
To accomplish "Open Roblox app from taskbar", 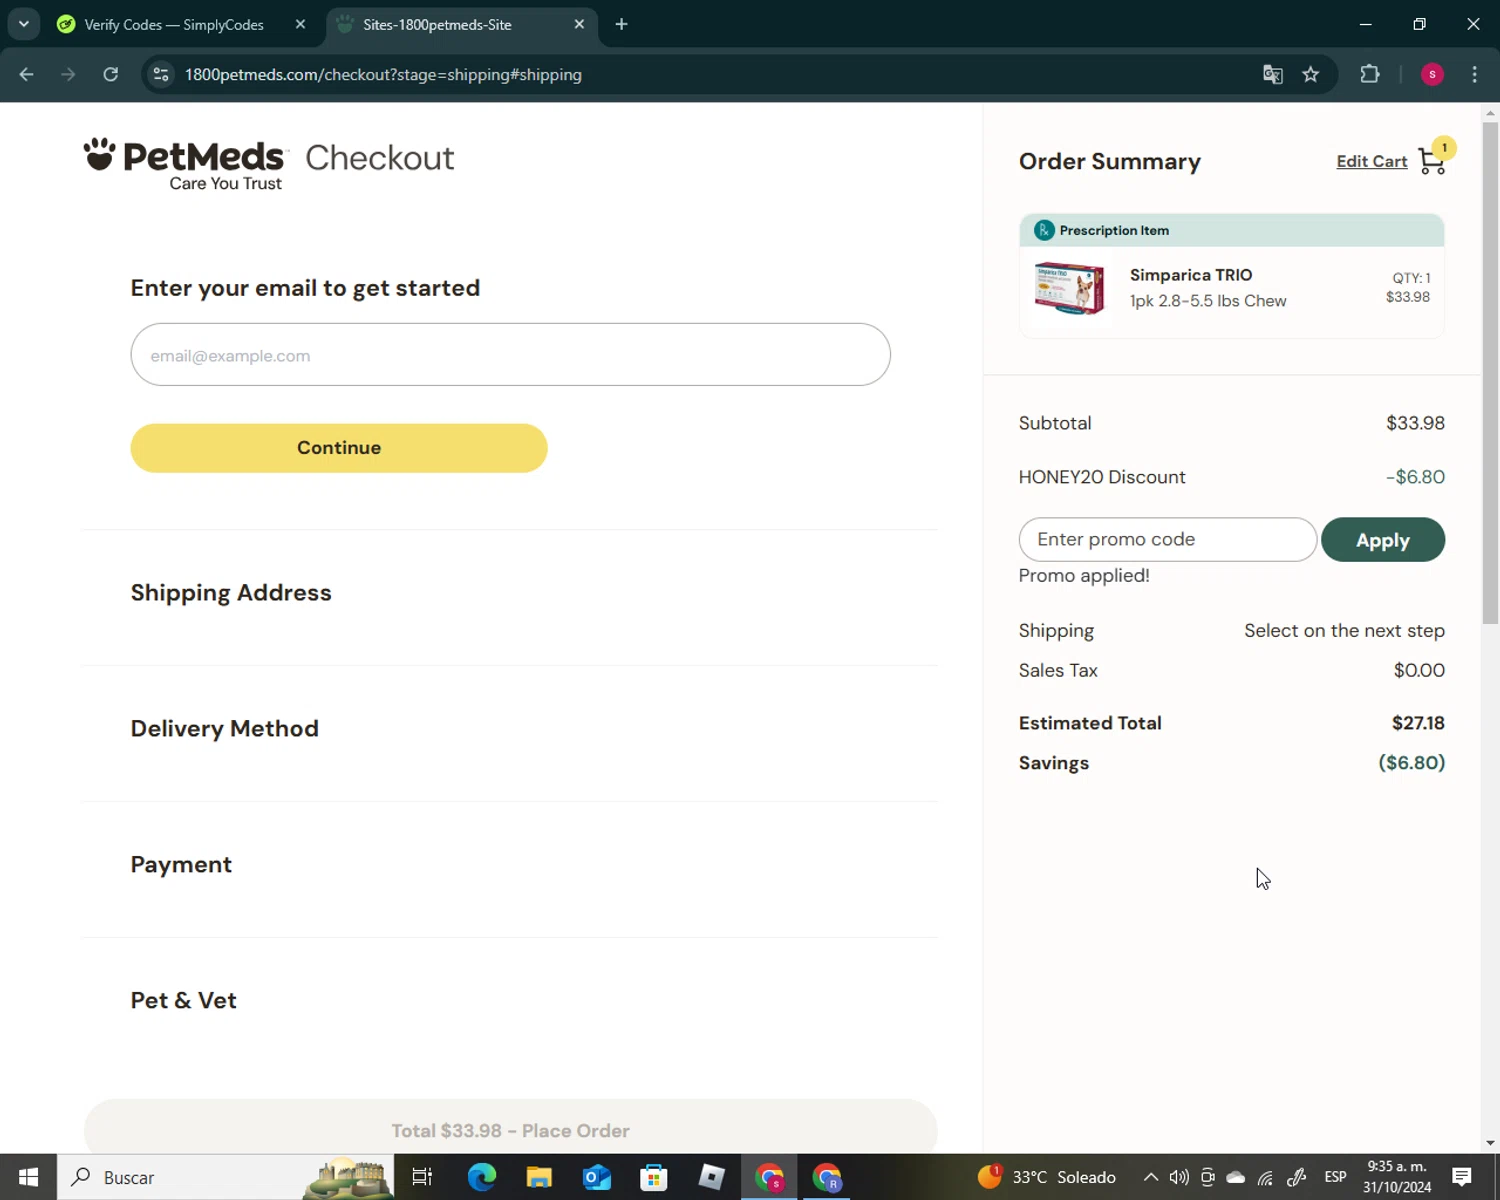I will pos(711,1177).
